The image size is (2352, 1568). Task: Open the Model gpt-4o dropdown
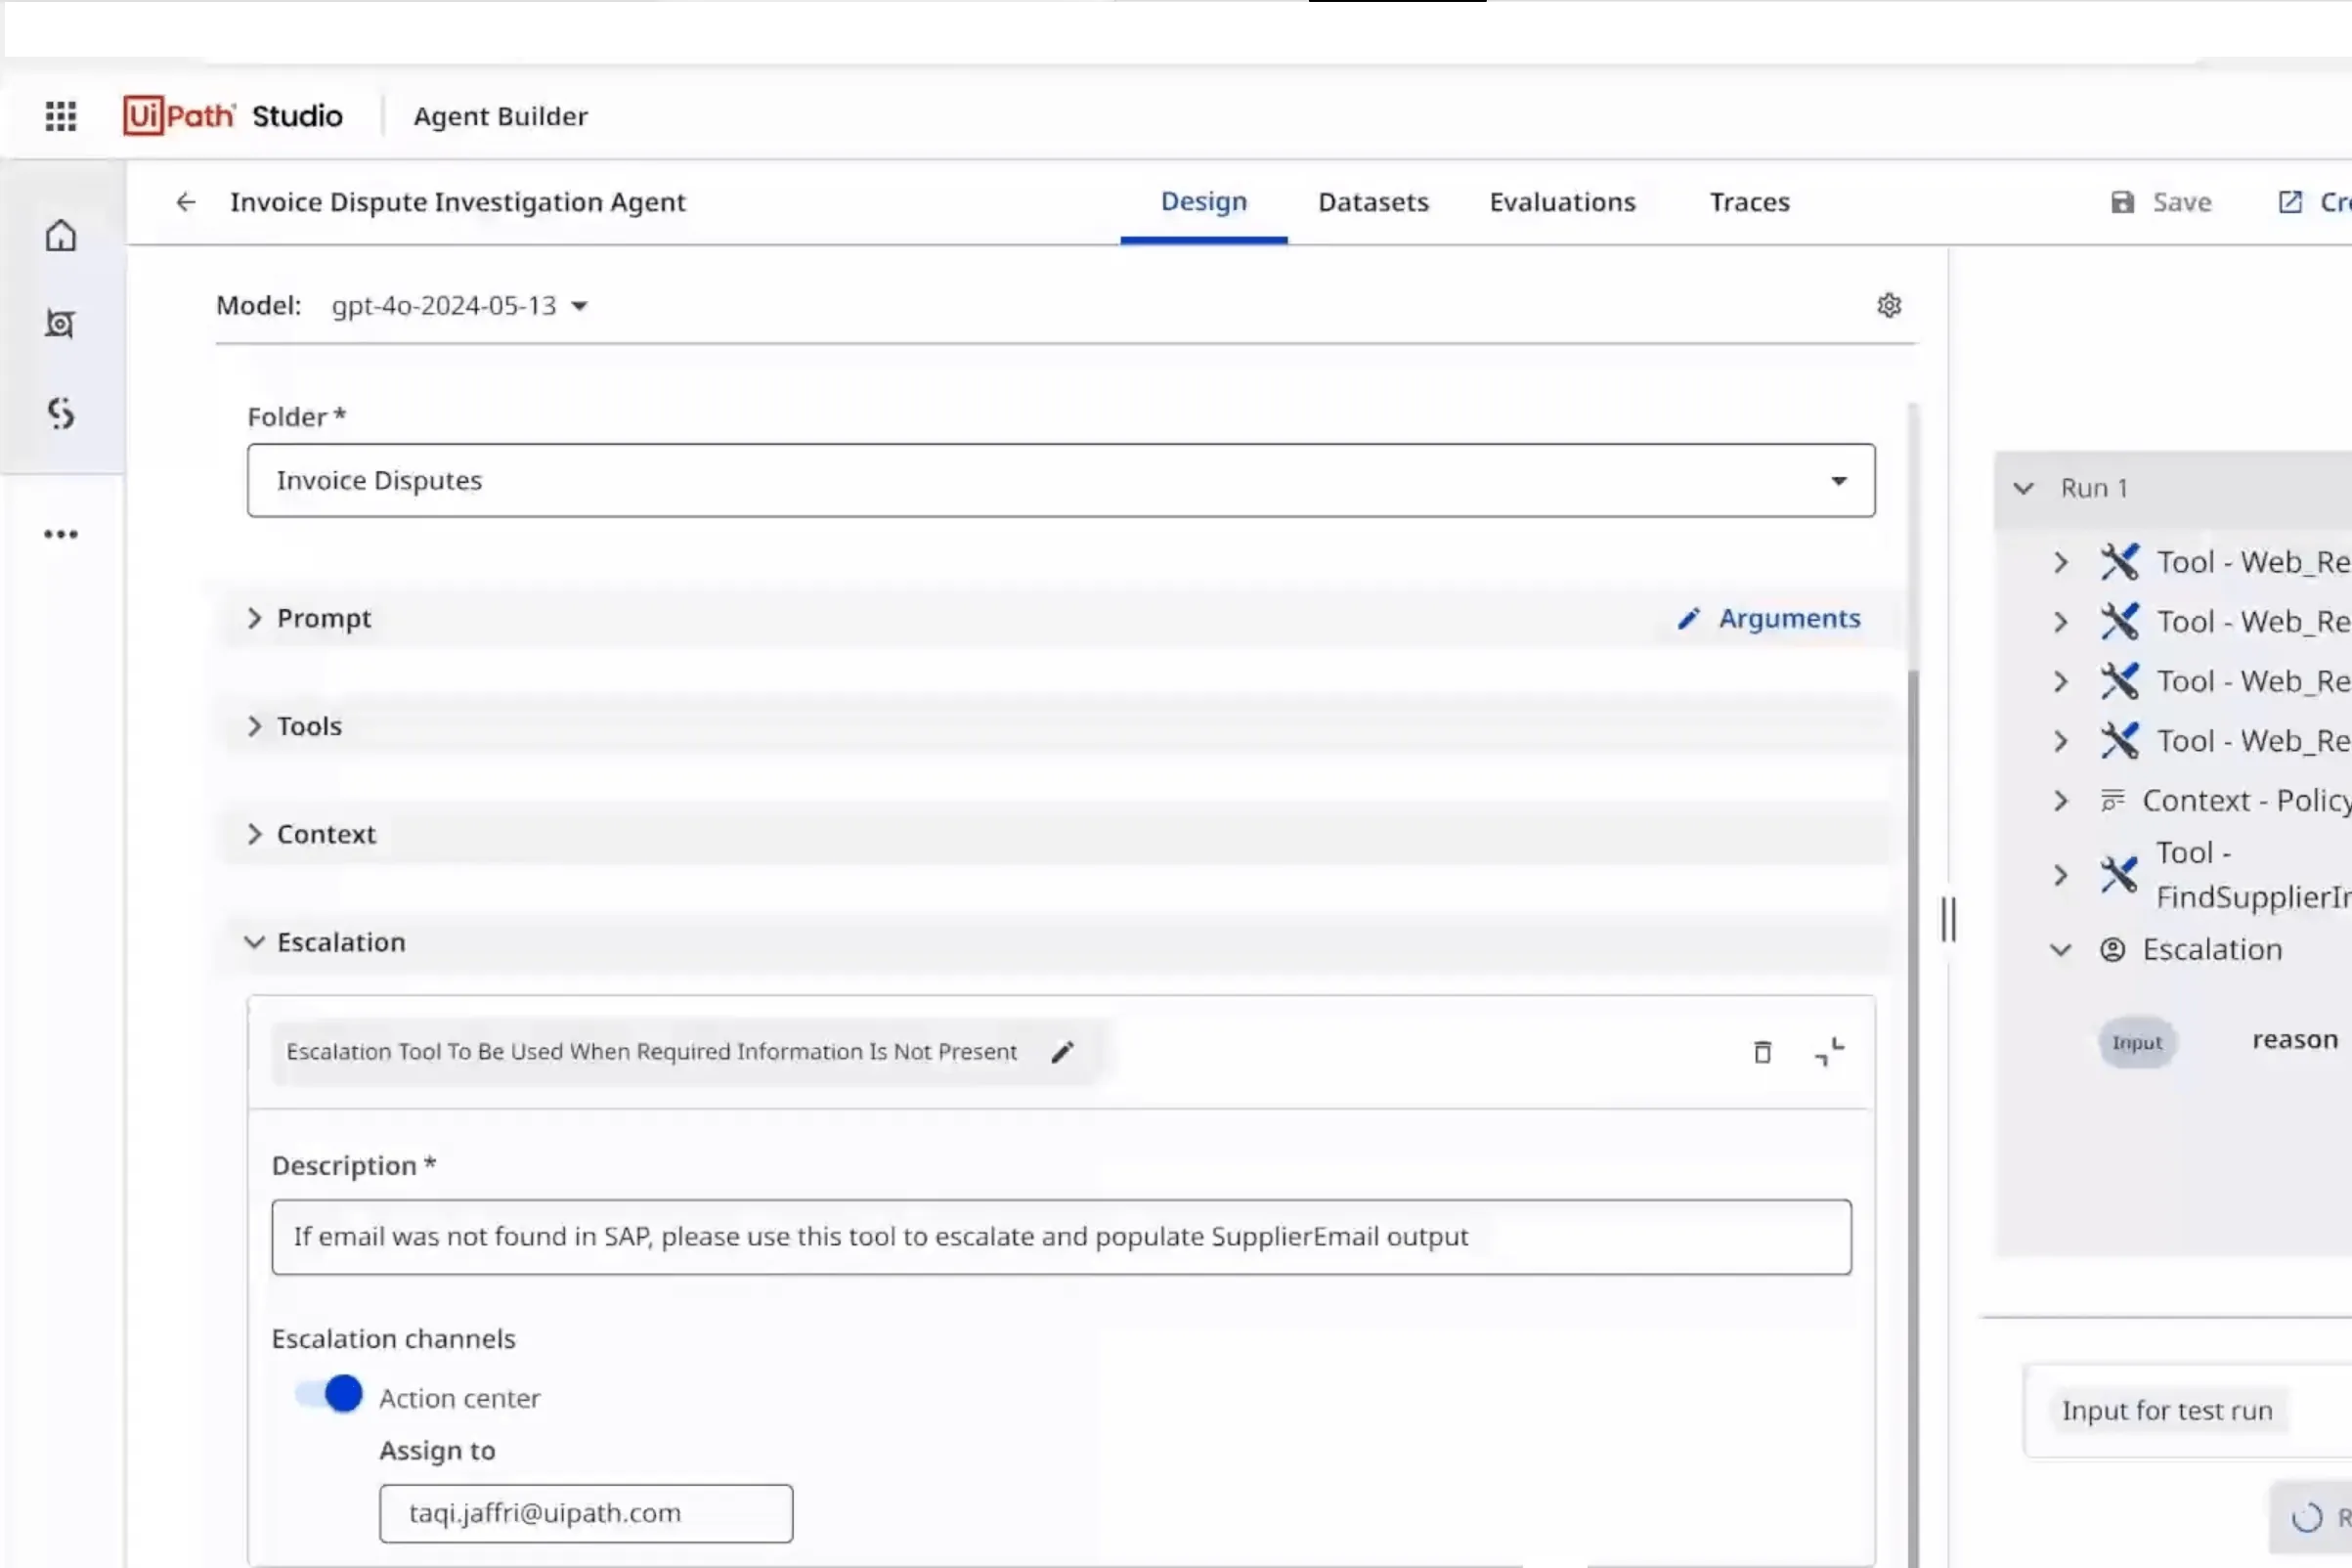(x=460, y=305)
